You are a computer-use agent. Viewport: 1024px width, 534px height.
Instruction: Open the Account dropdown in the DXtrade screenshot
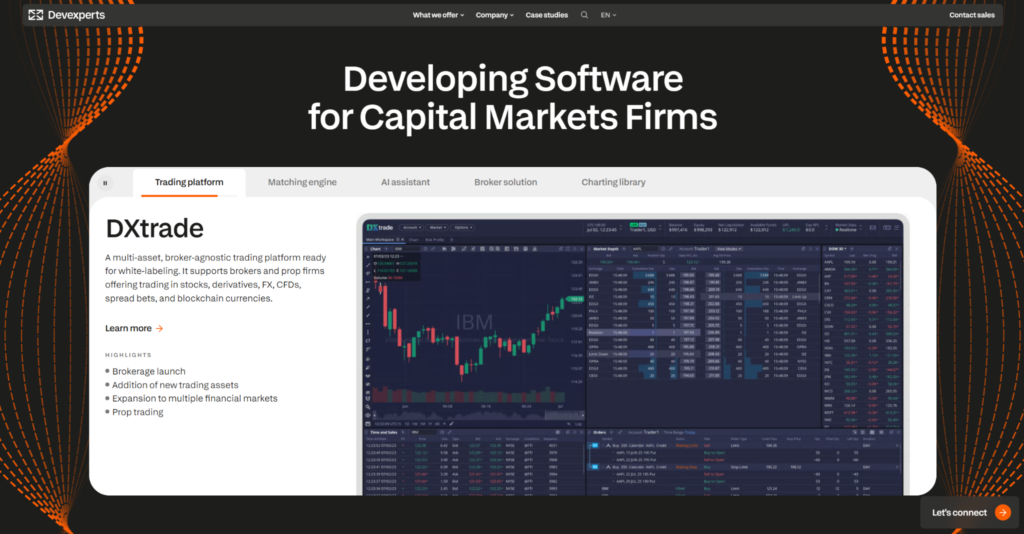click(x=411, y=228)
